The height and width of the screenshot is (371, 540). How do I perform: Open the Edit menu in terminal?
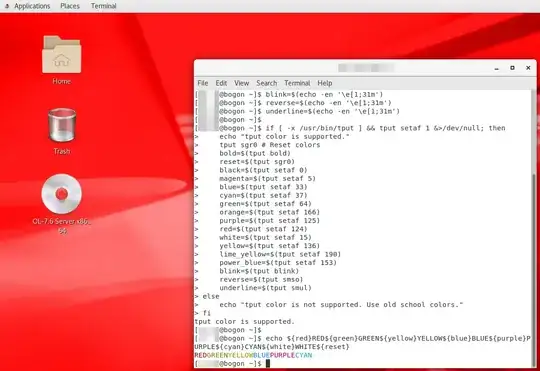pos(221,83)
